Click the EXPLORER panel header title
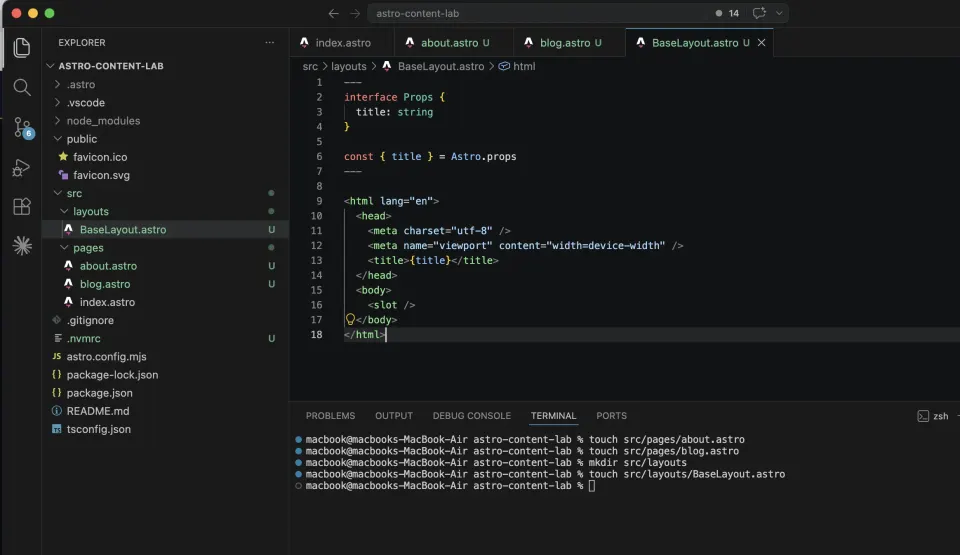 (x=81, y=42)
